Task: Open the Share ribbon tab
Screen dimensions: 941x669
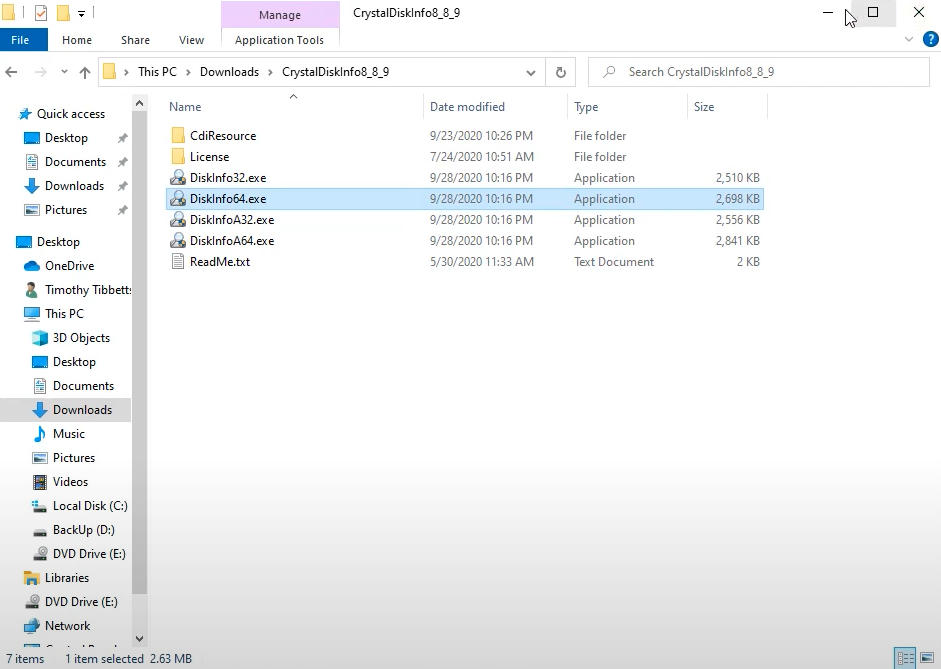Action: click(x=135, y=40)
